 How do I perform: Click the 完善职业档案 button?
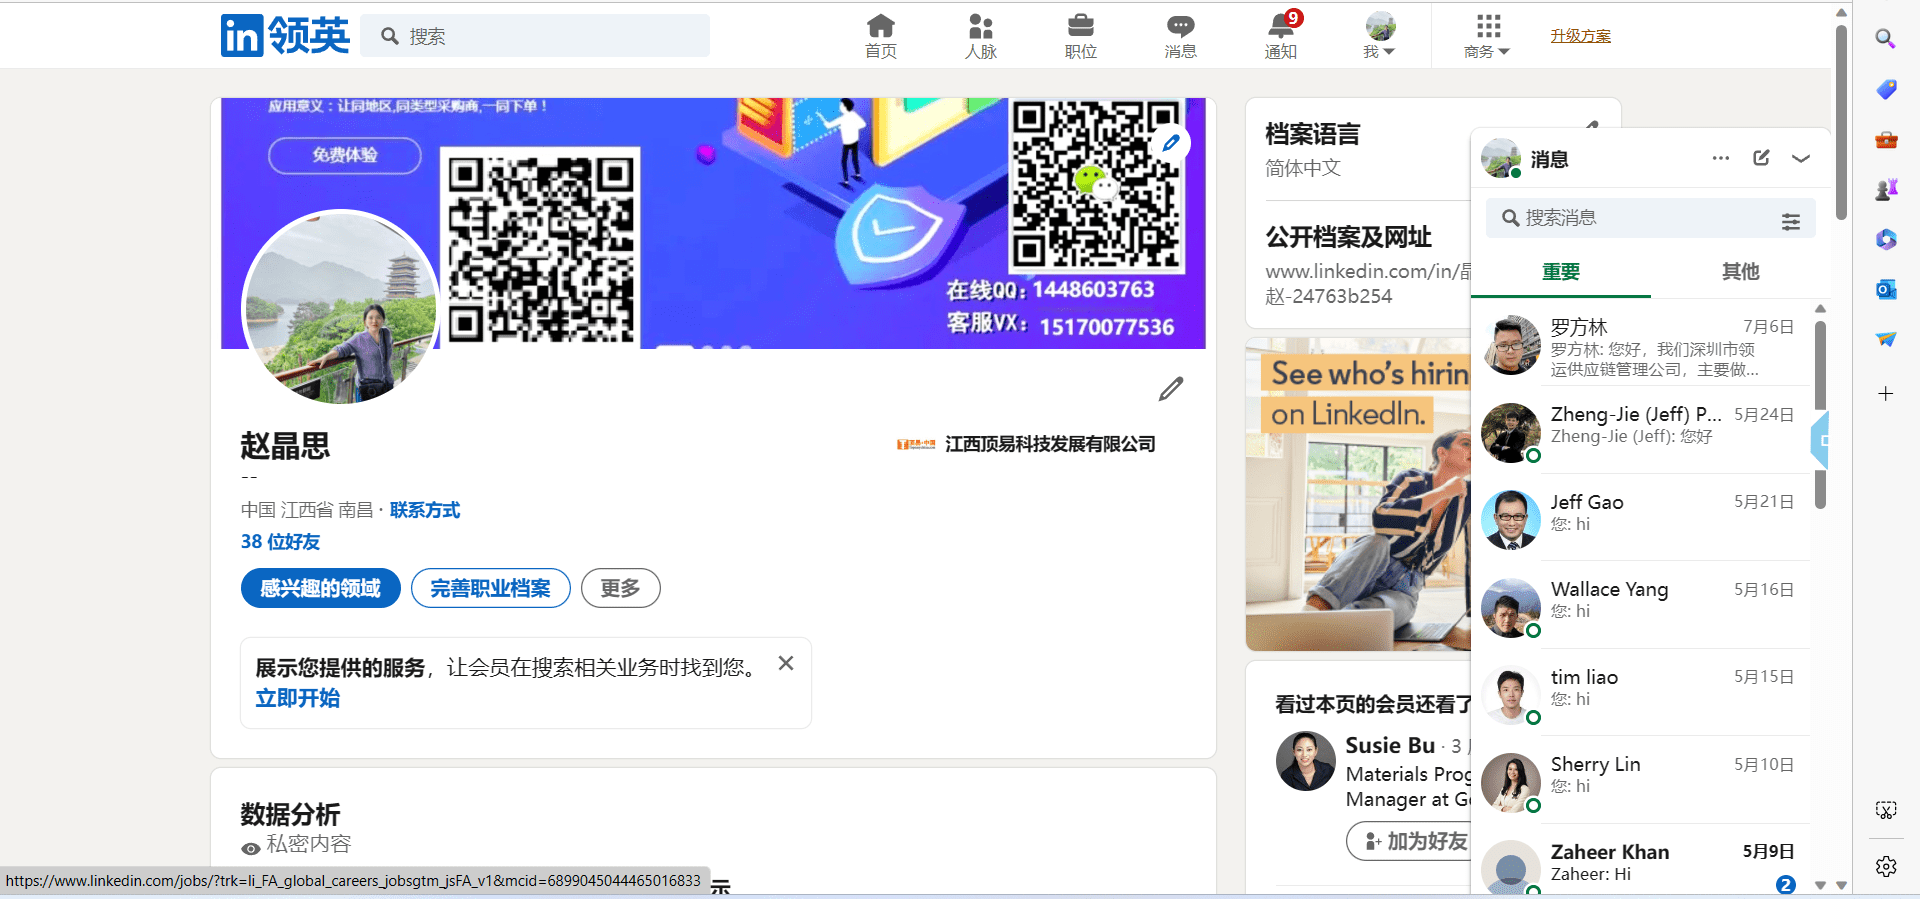pos(490,588)
